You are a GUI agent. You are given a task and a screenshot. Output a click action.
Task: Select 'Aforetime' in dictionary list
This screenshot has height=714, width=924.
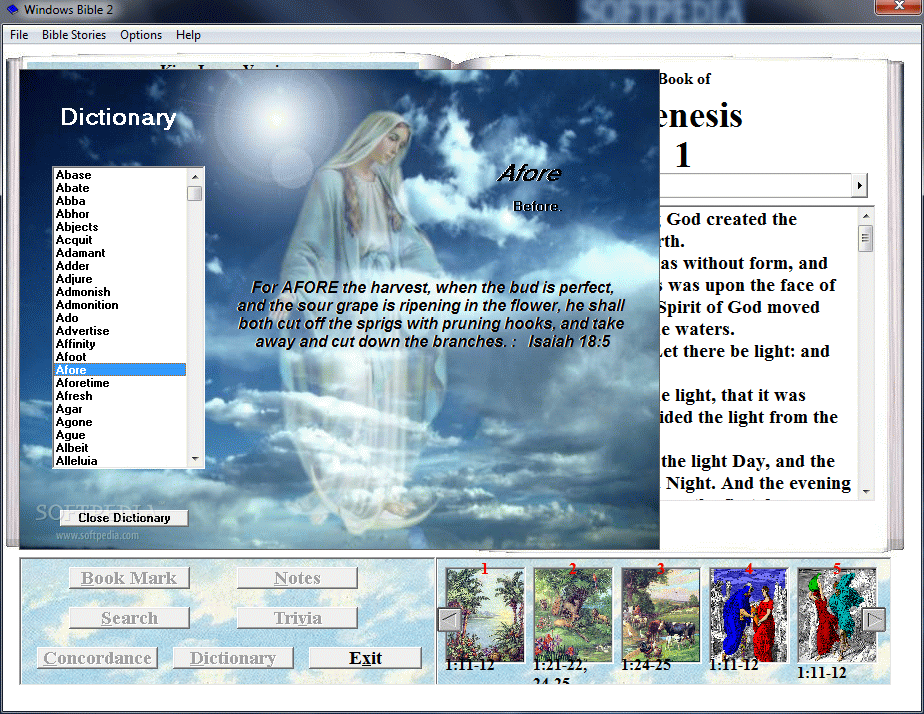pos(120,383)
